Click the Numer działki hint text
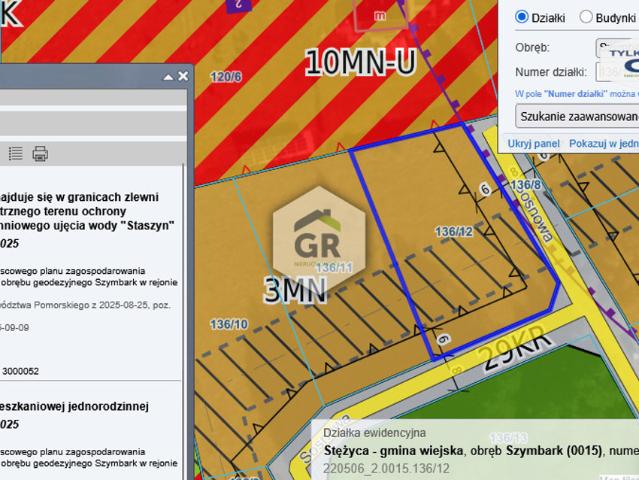639x480 pixels. (x=577, y=94)
